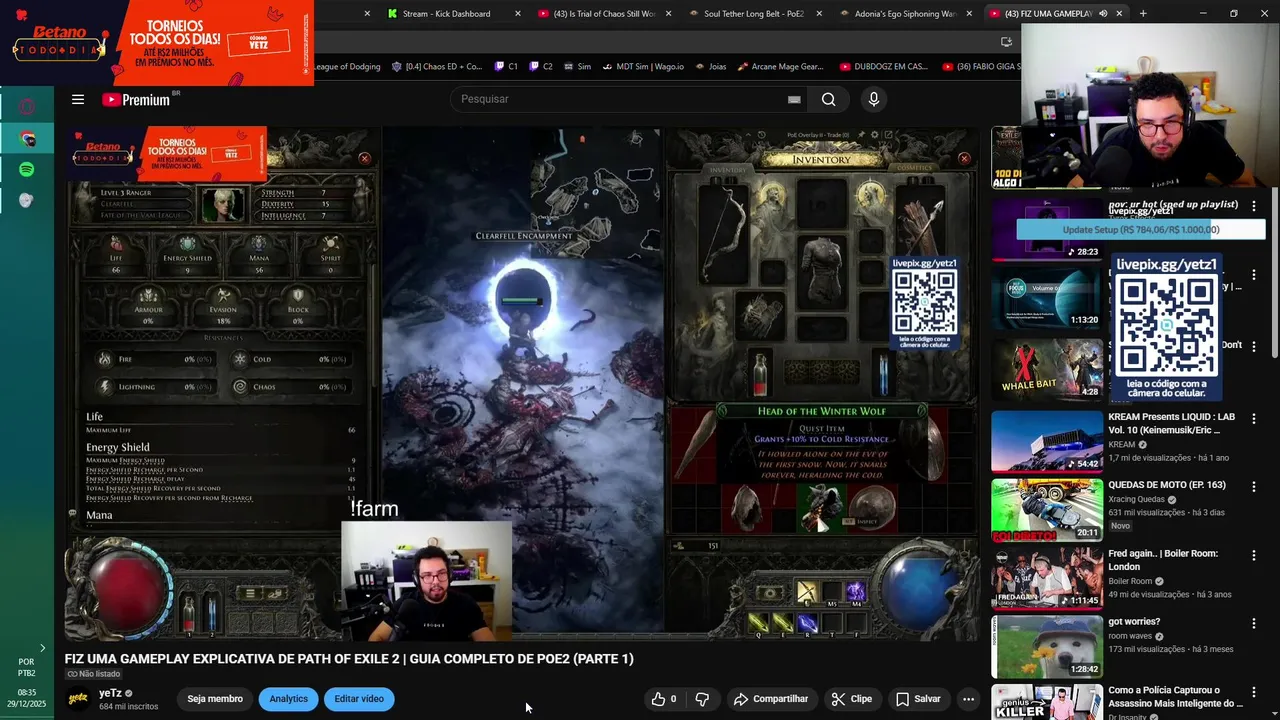Image resolution: width=1280 pixels, height=720 pixels.
Task: Close the in-video character panel X
Action: coord(364,158)
